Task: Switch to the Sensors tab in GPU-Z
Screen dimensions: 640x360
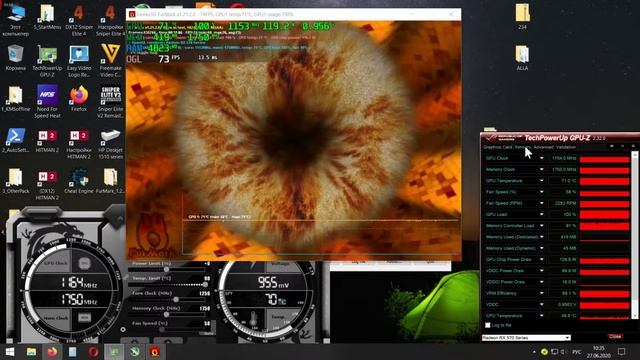Action: point(523,147)
